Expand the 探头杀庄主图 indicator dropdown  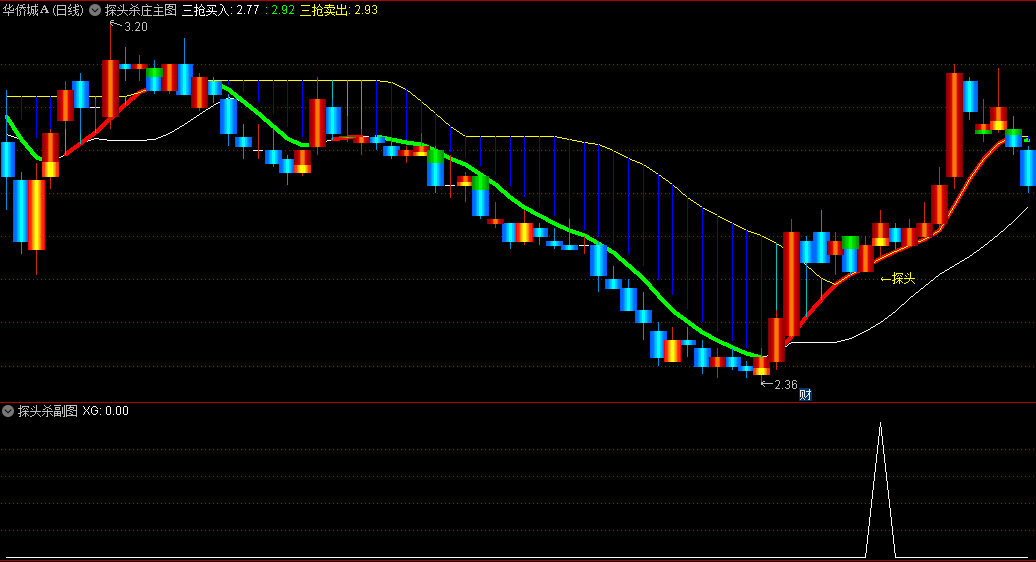pos(95,10)
